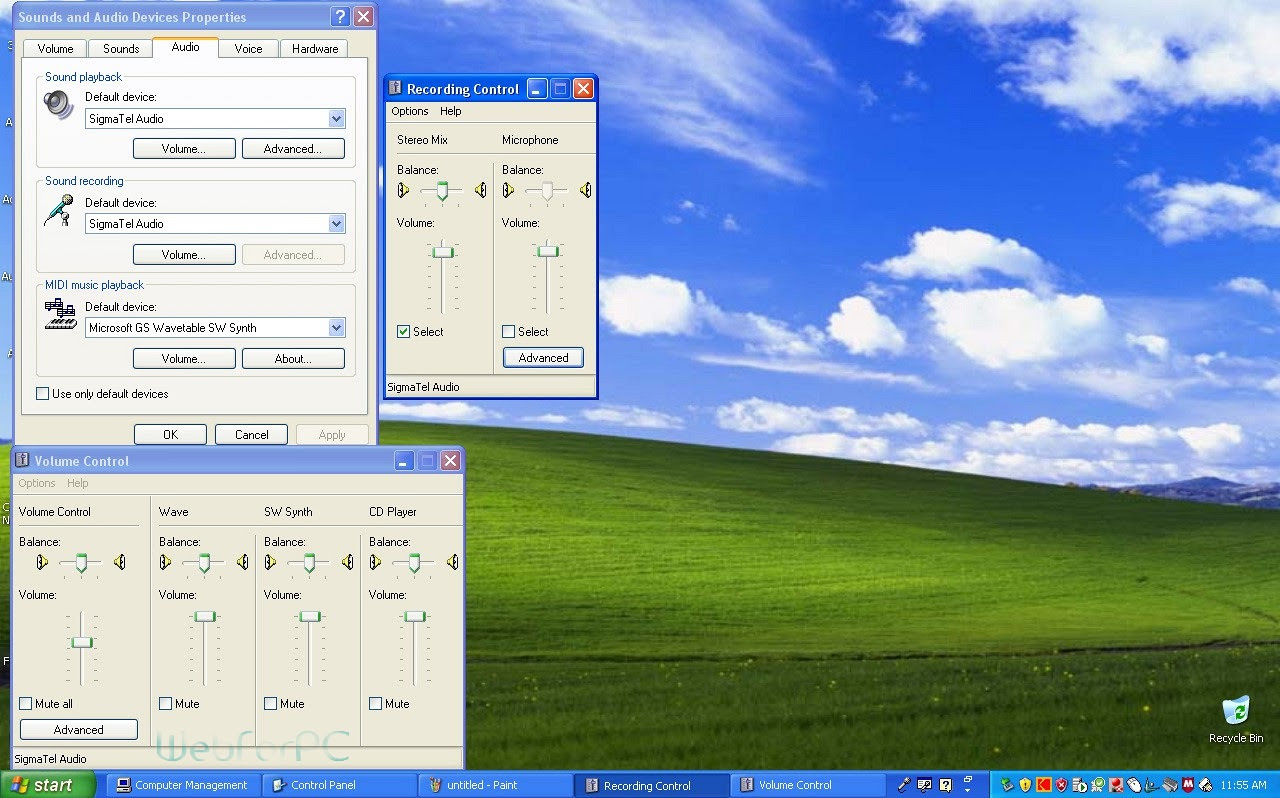Switch to the Voice tab

pos(248,49)
